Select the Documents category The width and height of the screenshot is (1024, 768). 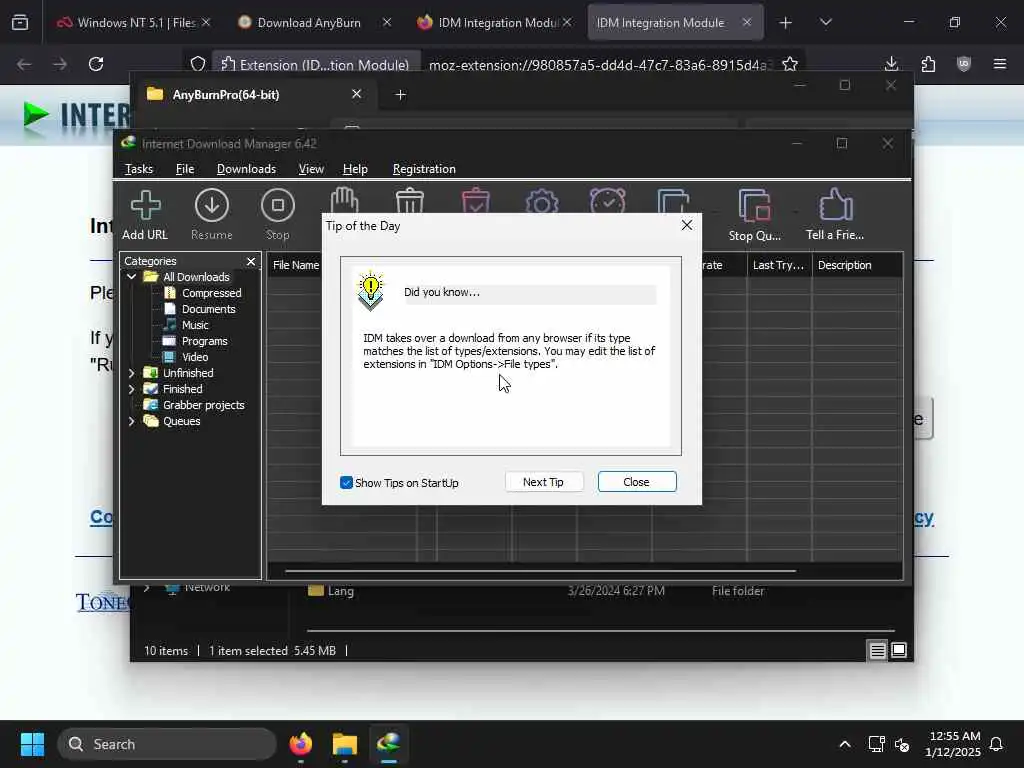[x=208, y=309]
